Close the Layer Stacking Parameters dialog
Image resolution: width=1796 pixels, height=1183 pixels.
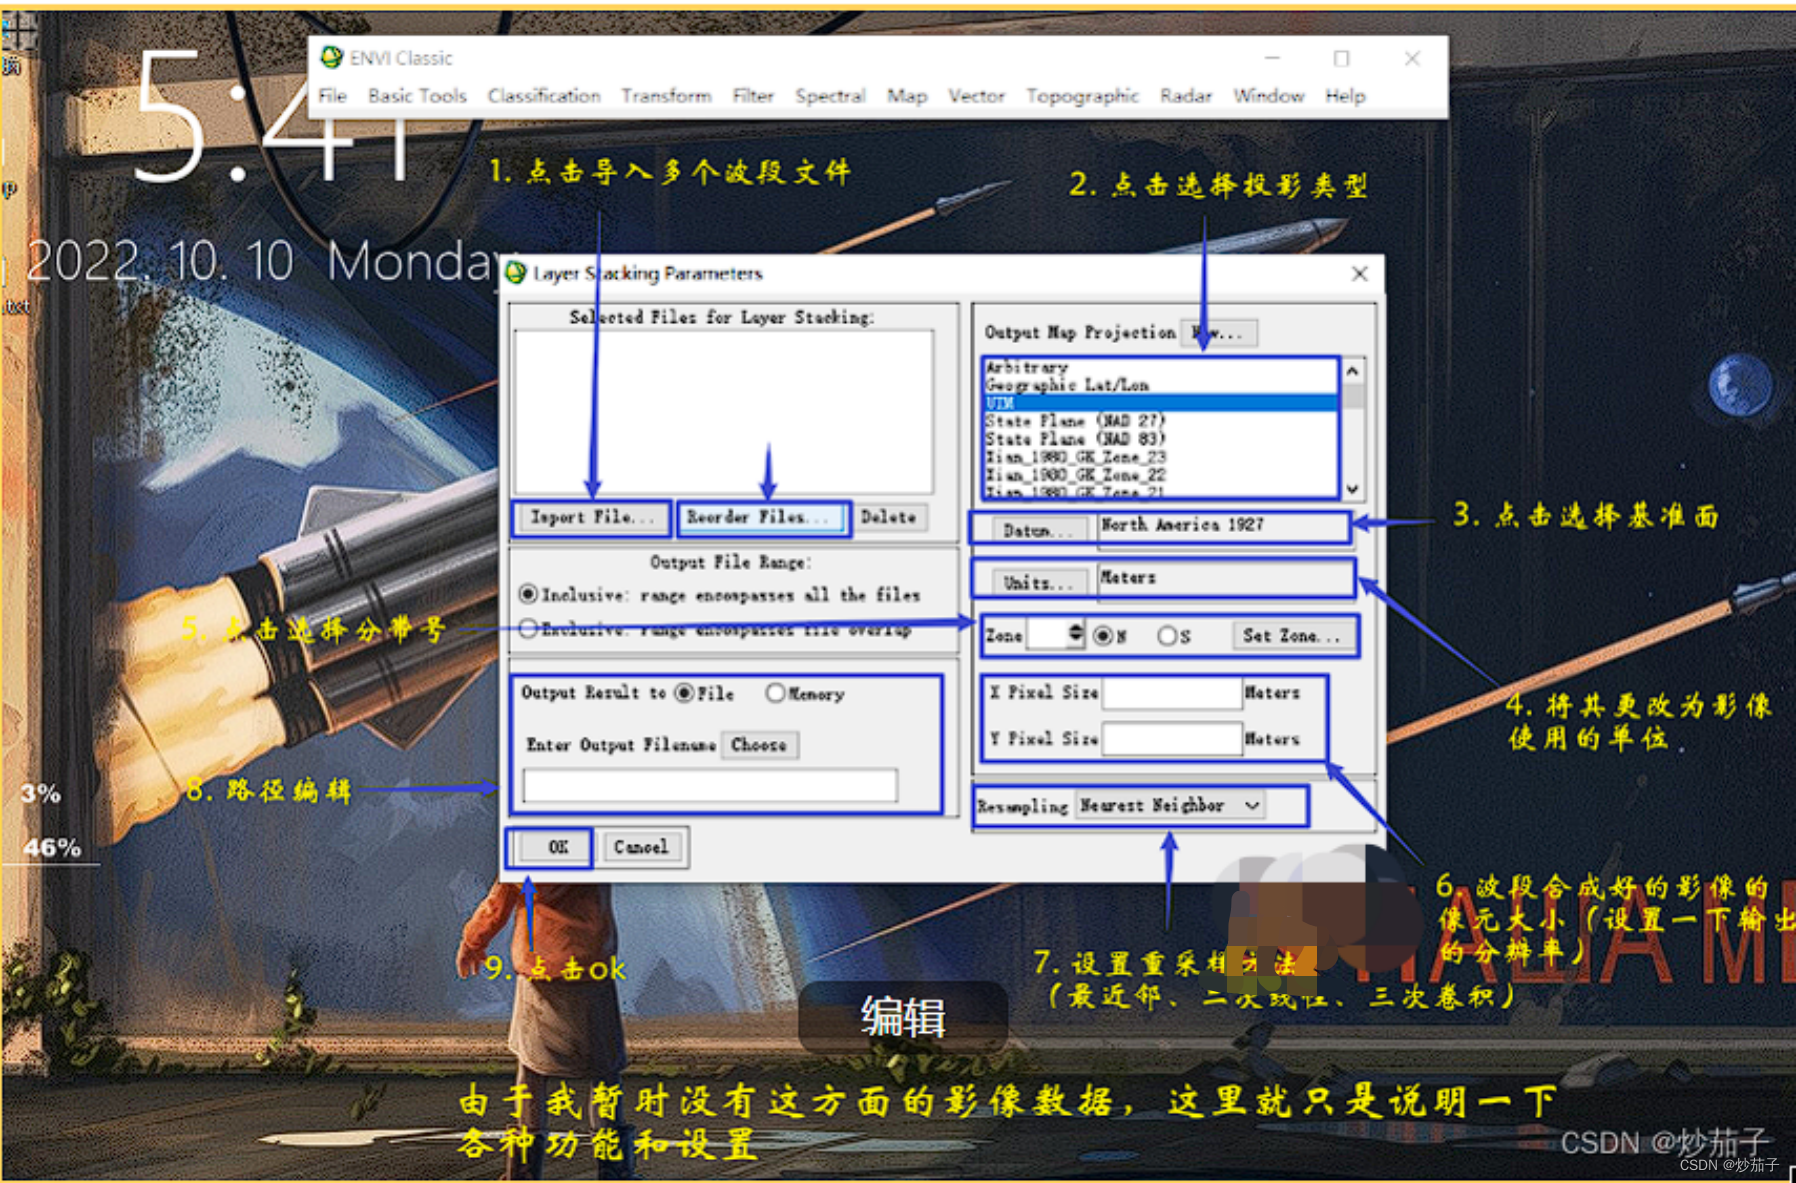[1359, 273]
